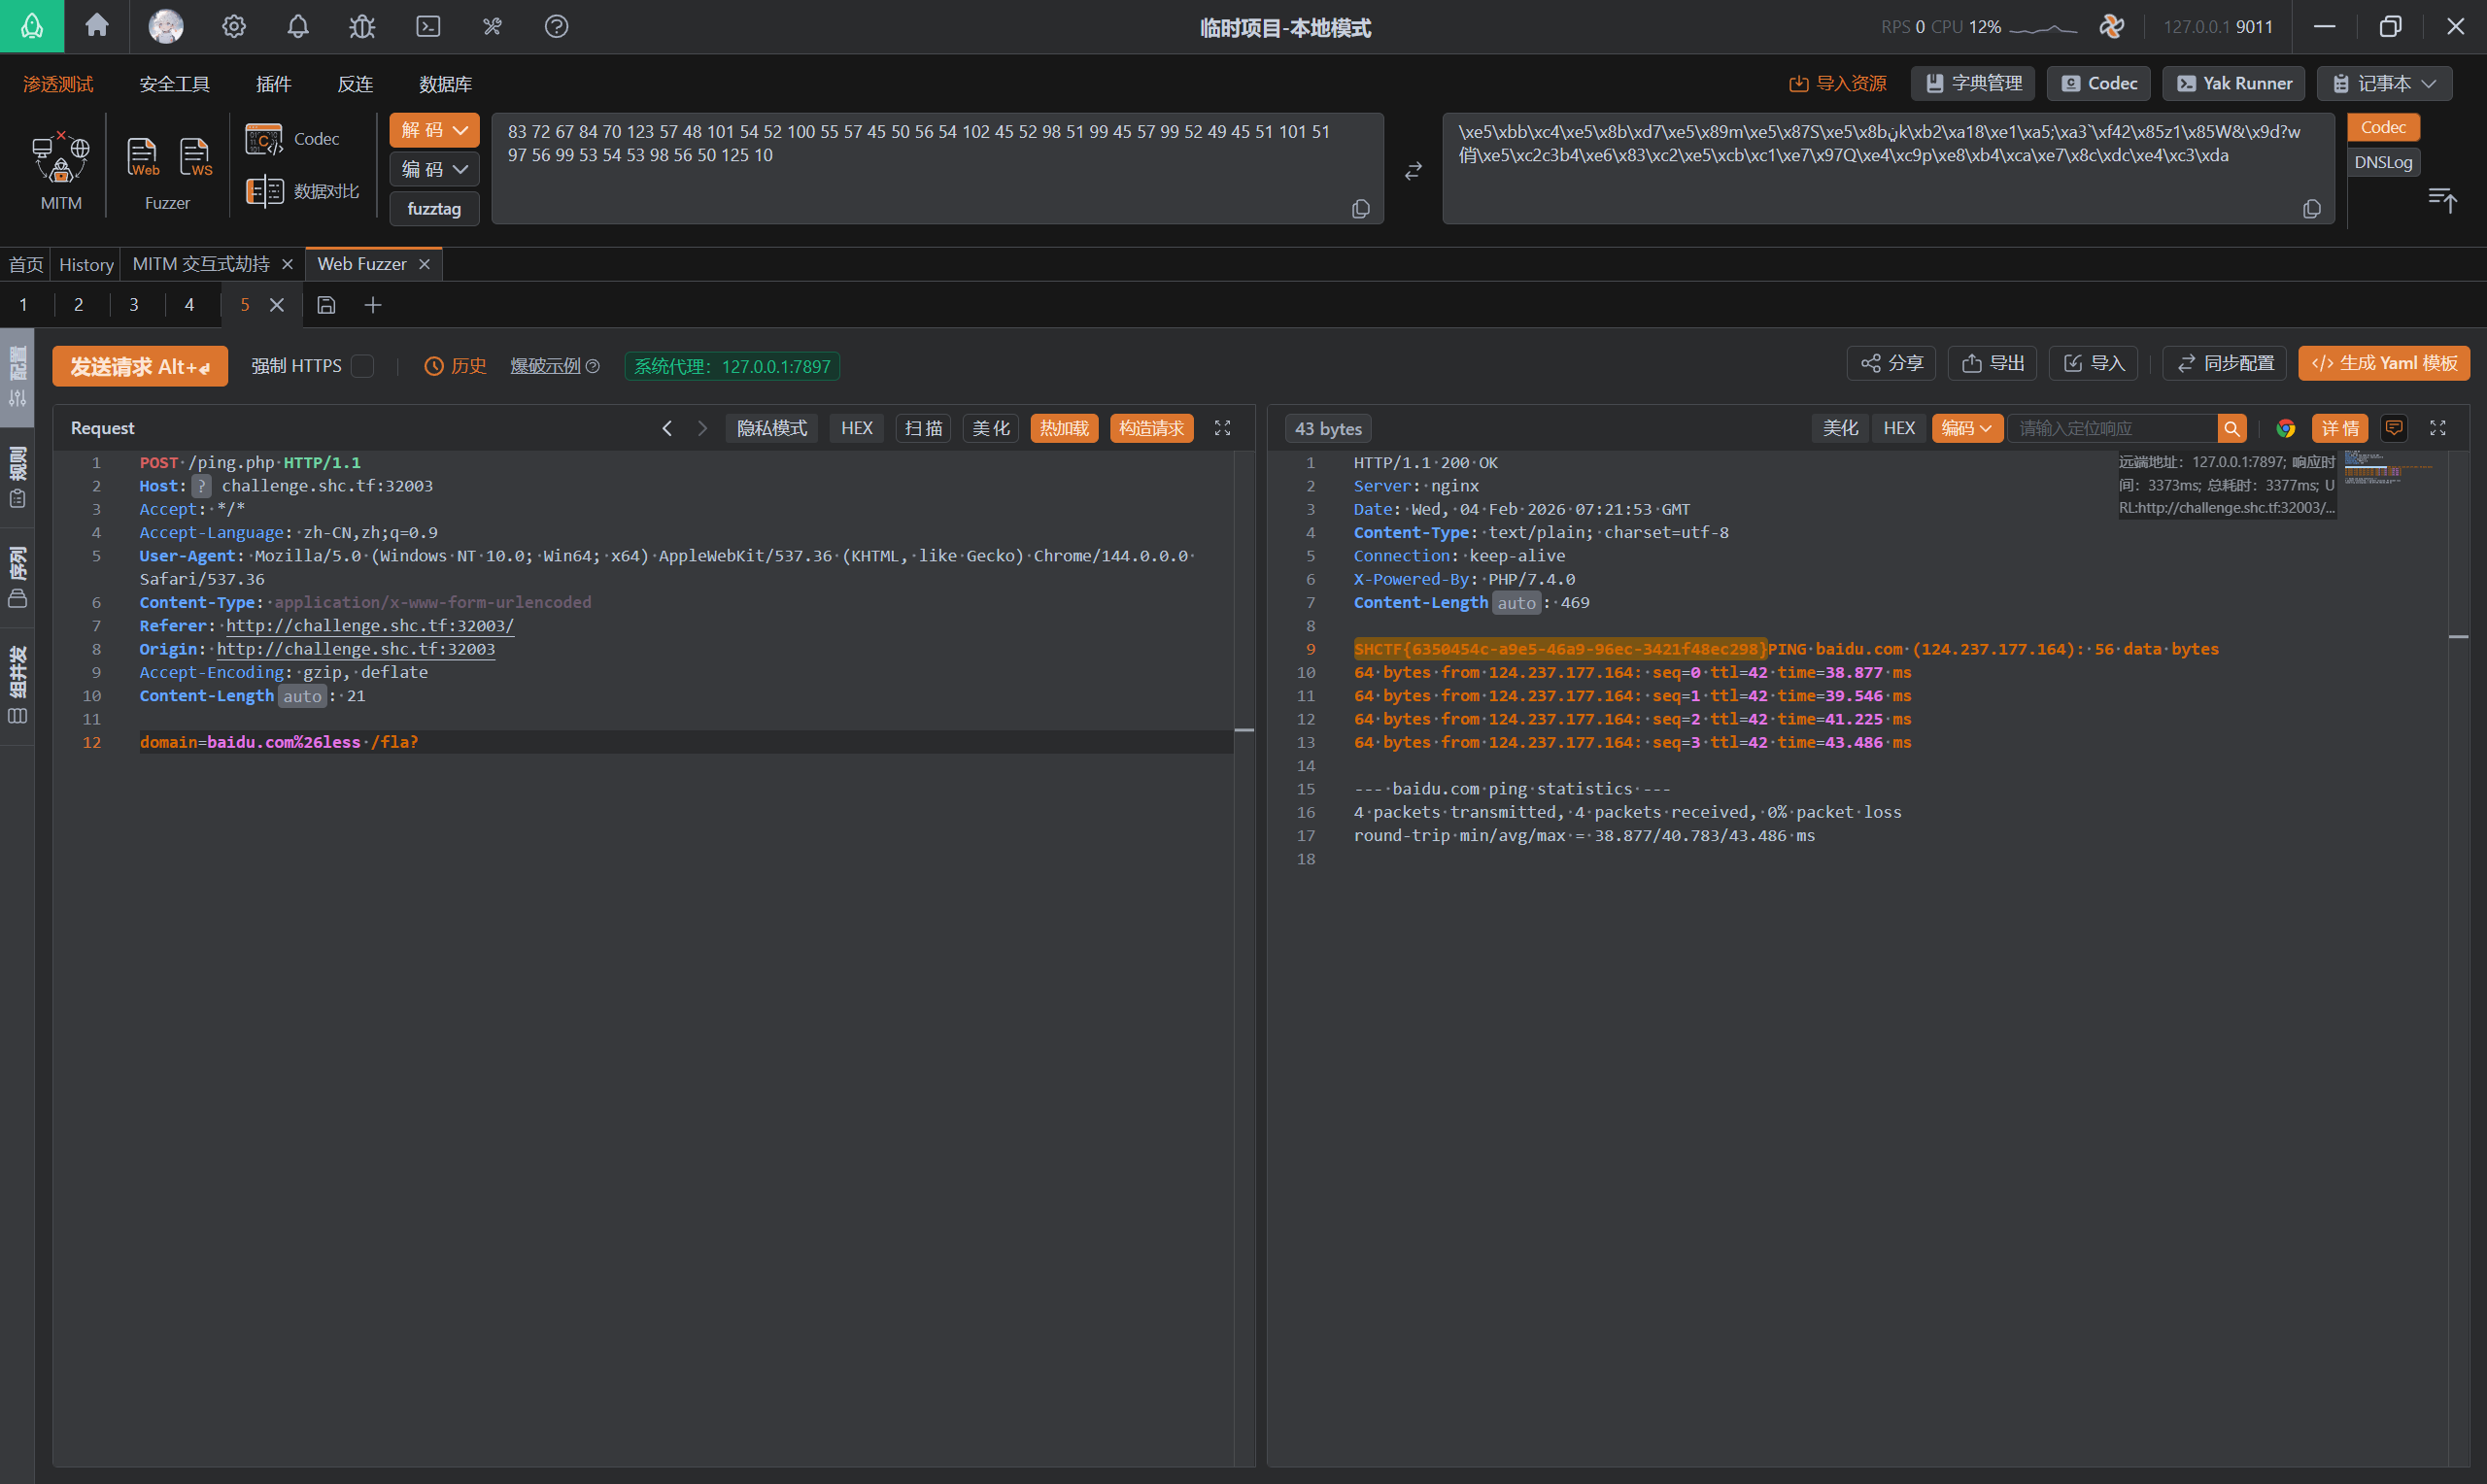Image resolution: width=2487 pixels, height=1484 pixels.
Task: Open the terminal console icon
Action: tap(428, 26)
